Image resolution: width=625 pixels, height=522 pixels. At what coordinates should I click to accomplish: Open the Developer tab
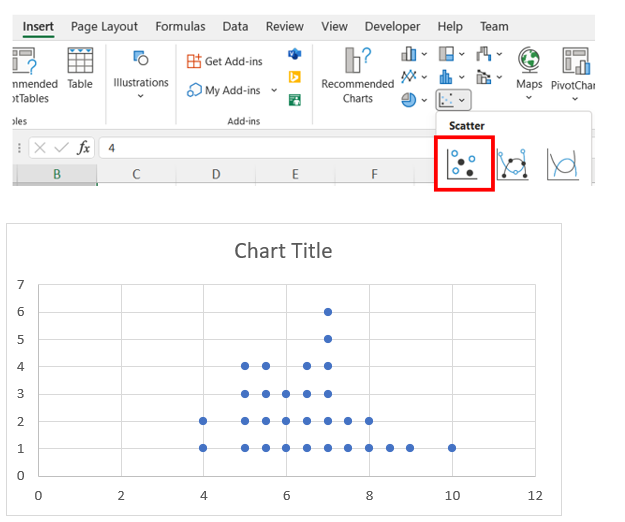(x=392, y=27)
